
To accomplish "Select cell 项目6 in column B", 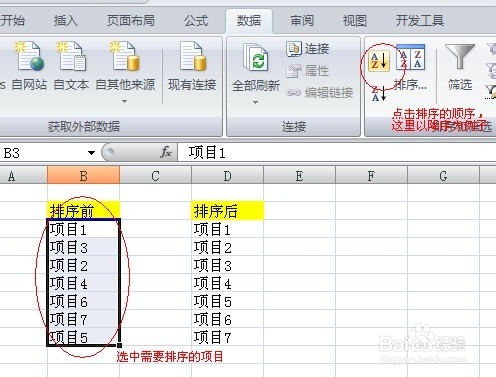I will click(x=83, y=301).
